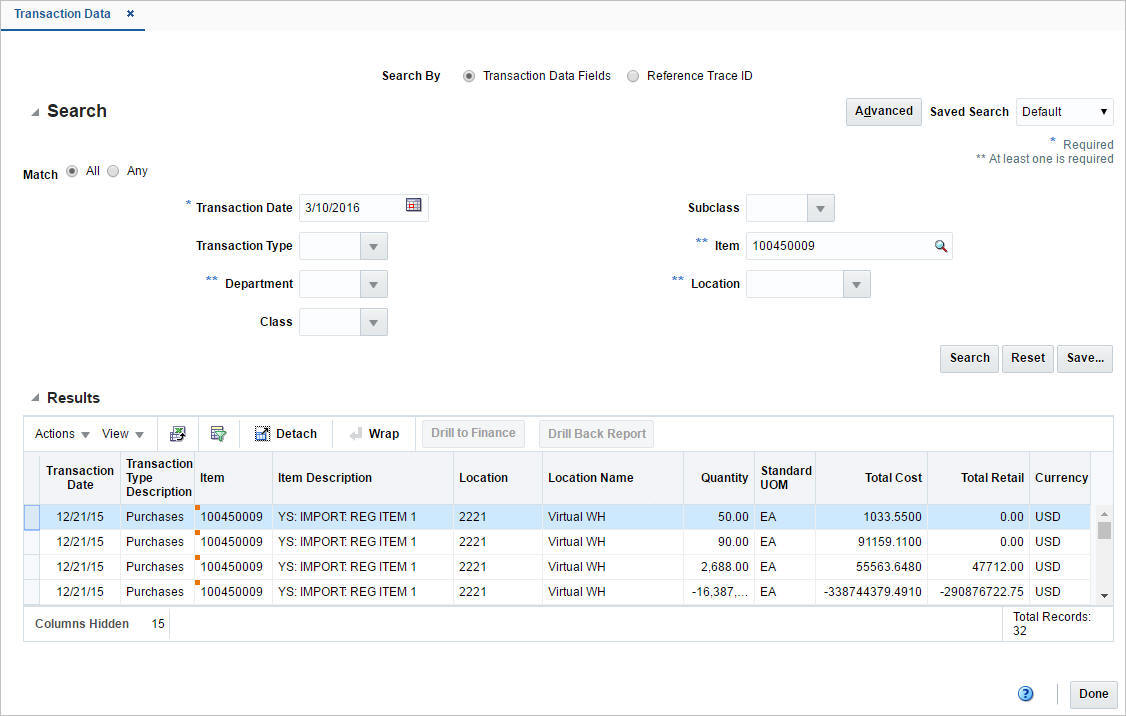Toggle the query by example filter
Viewport: 1126px width, 716px height.
(218, 433)
